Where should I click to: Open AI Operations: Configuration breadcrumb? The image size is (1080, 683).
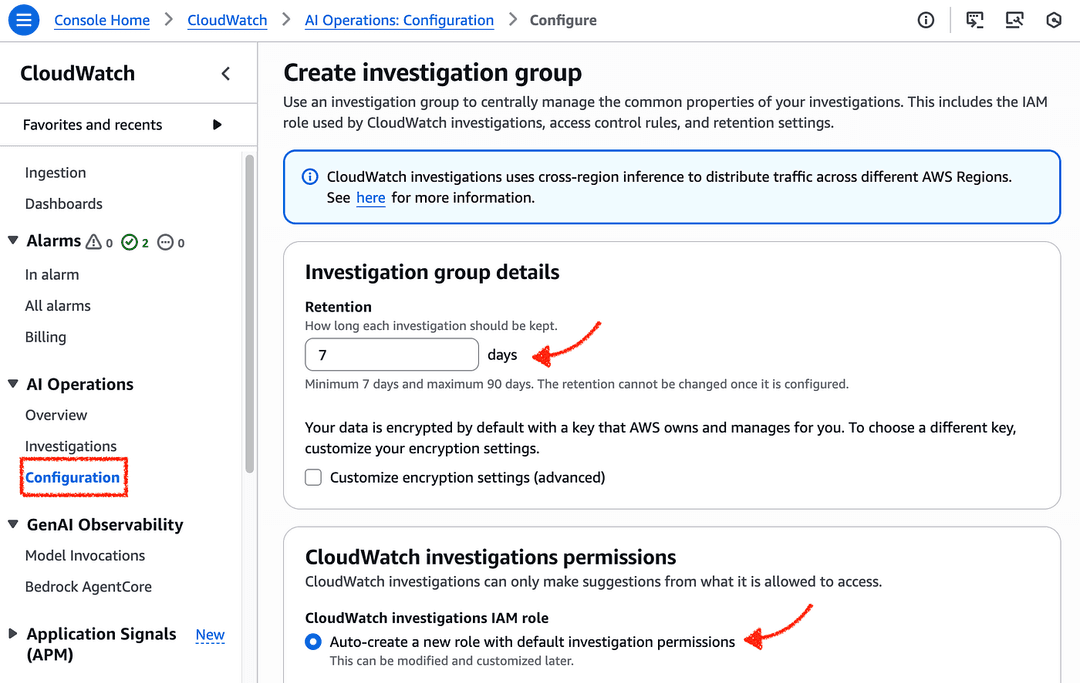tap(399, 20)
